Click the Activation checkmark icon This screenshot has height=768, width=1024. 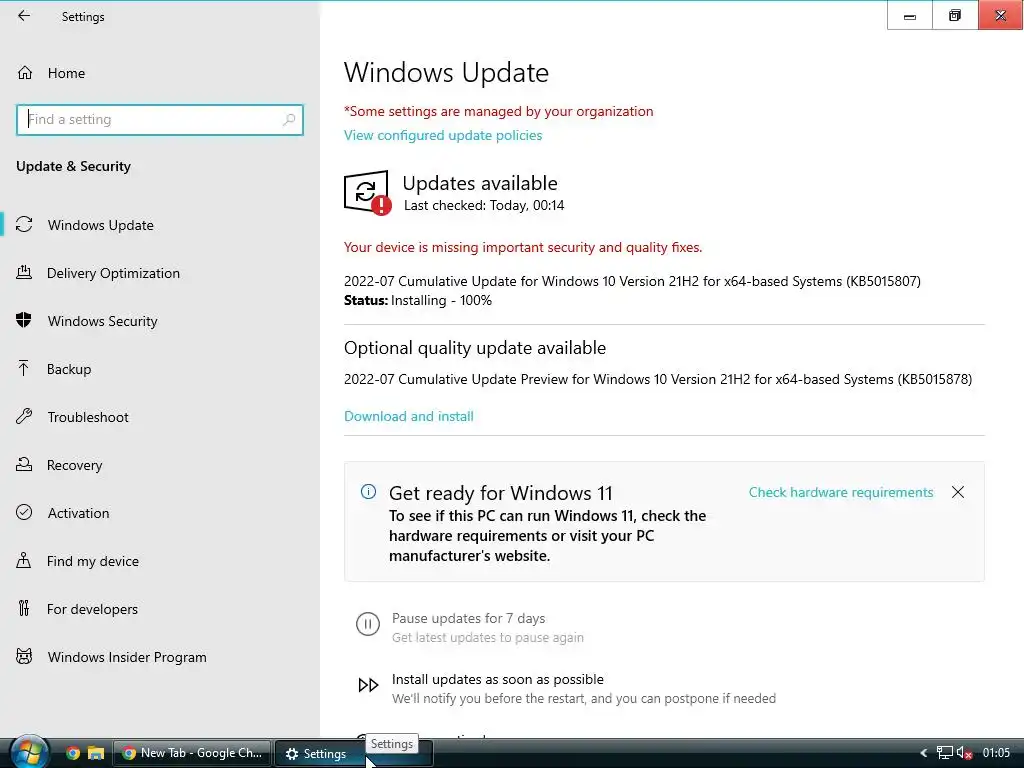(24, 513)
